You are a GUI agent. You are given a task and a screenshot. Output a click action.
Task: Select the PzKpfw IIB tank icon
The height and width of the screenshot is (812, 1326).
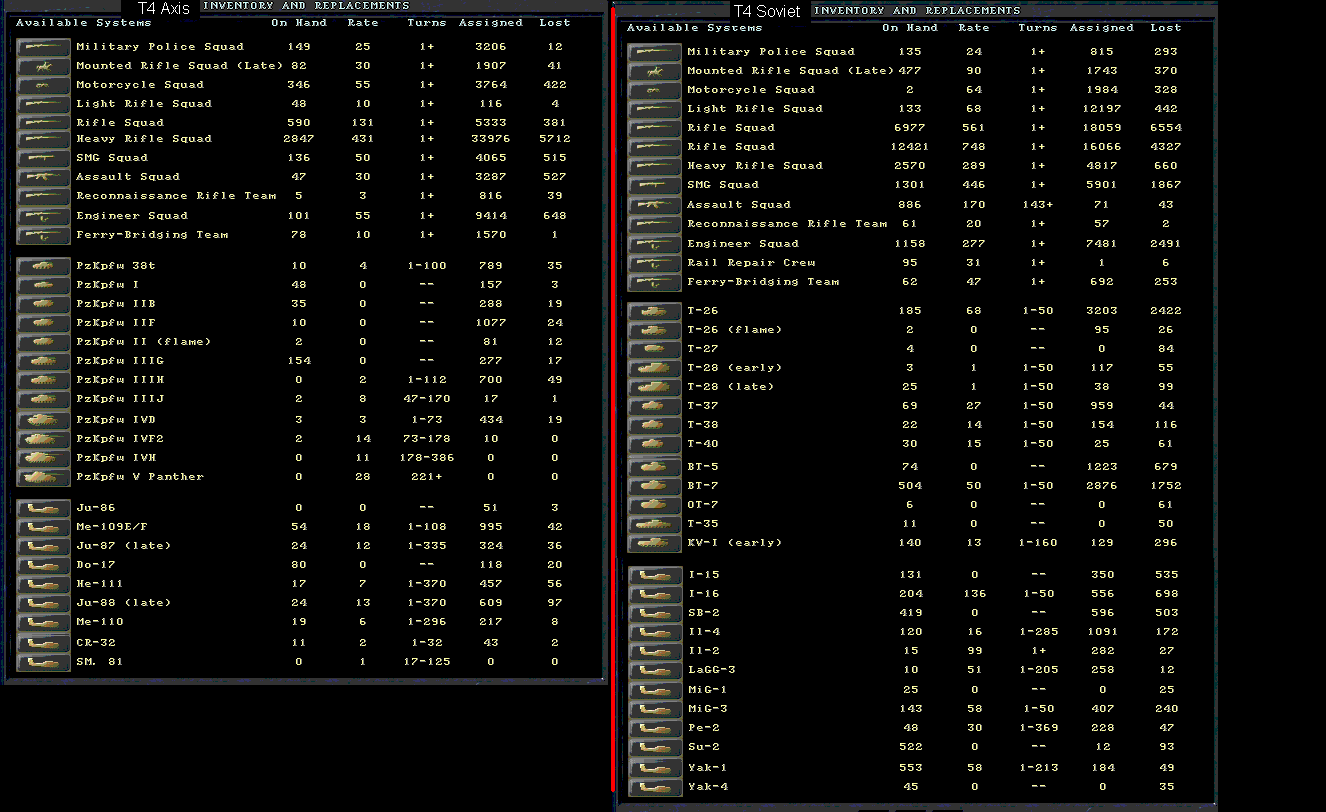[x=44, y=304]
